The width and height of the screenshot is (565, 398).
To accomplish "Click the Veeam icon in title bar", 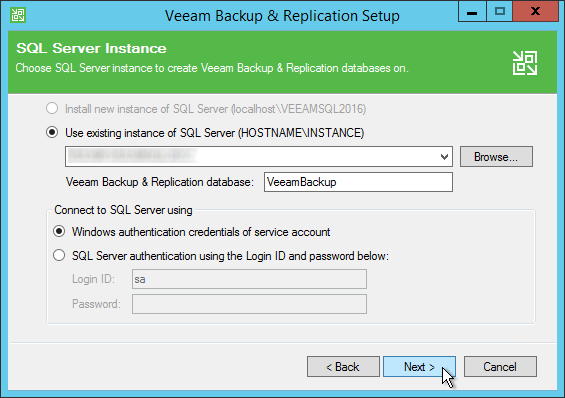I will point(18,15).
